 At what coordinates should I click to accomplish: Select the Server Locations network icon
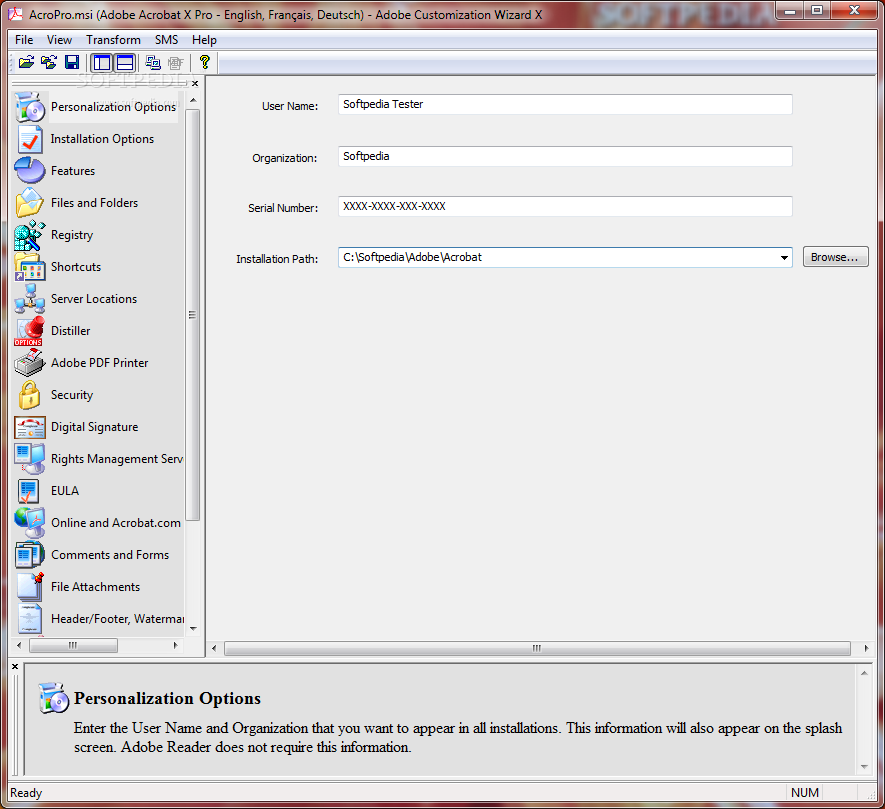pyautogui.click(x=30, y=299)
